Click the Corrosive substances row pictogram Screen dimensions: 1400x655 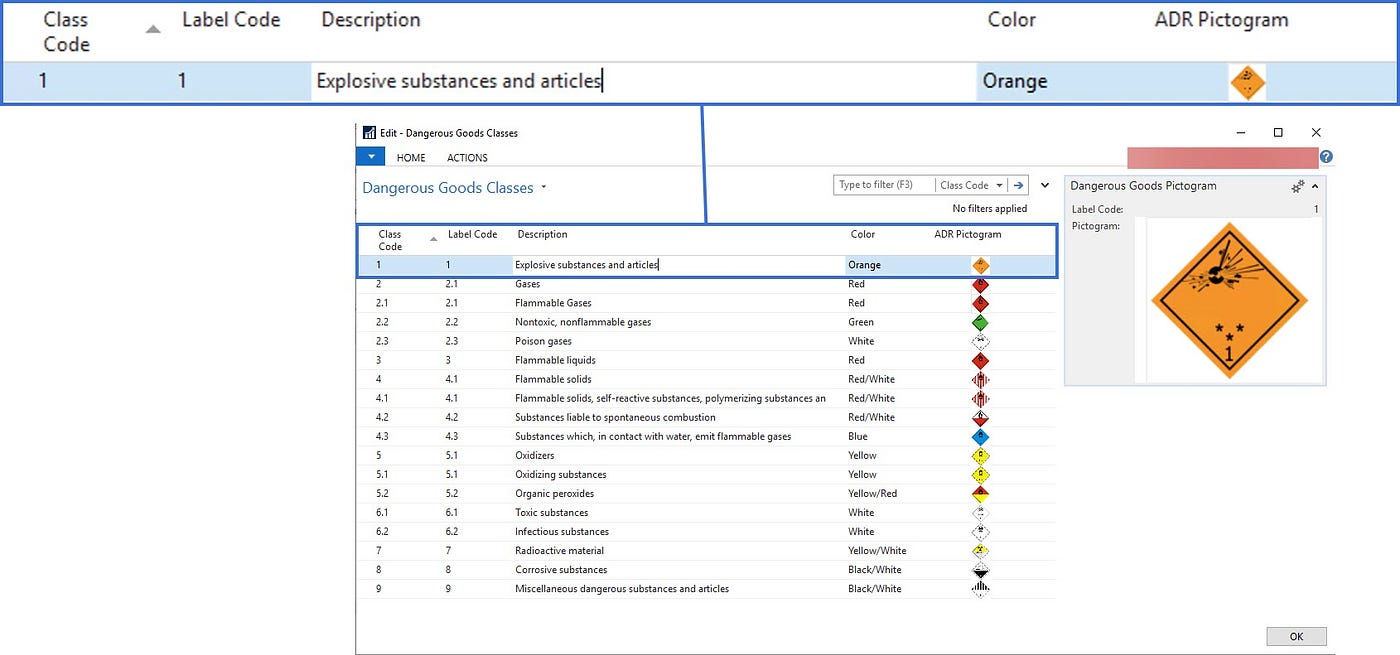click(x=981, y=569)
